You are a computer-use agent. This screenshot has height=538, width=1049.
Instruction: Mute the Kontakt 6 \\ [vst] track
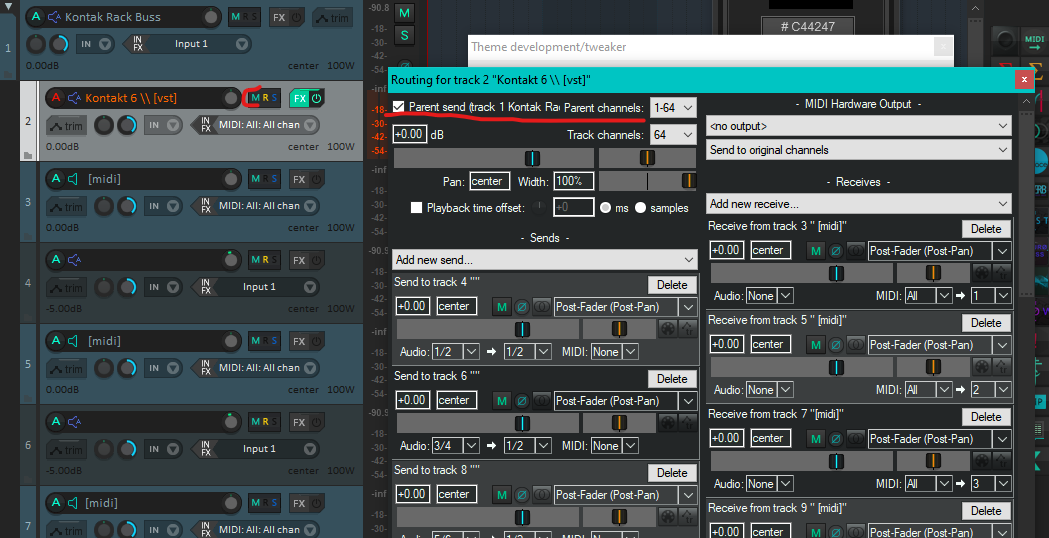pyautogui.click(x=255, y=98)
